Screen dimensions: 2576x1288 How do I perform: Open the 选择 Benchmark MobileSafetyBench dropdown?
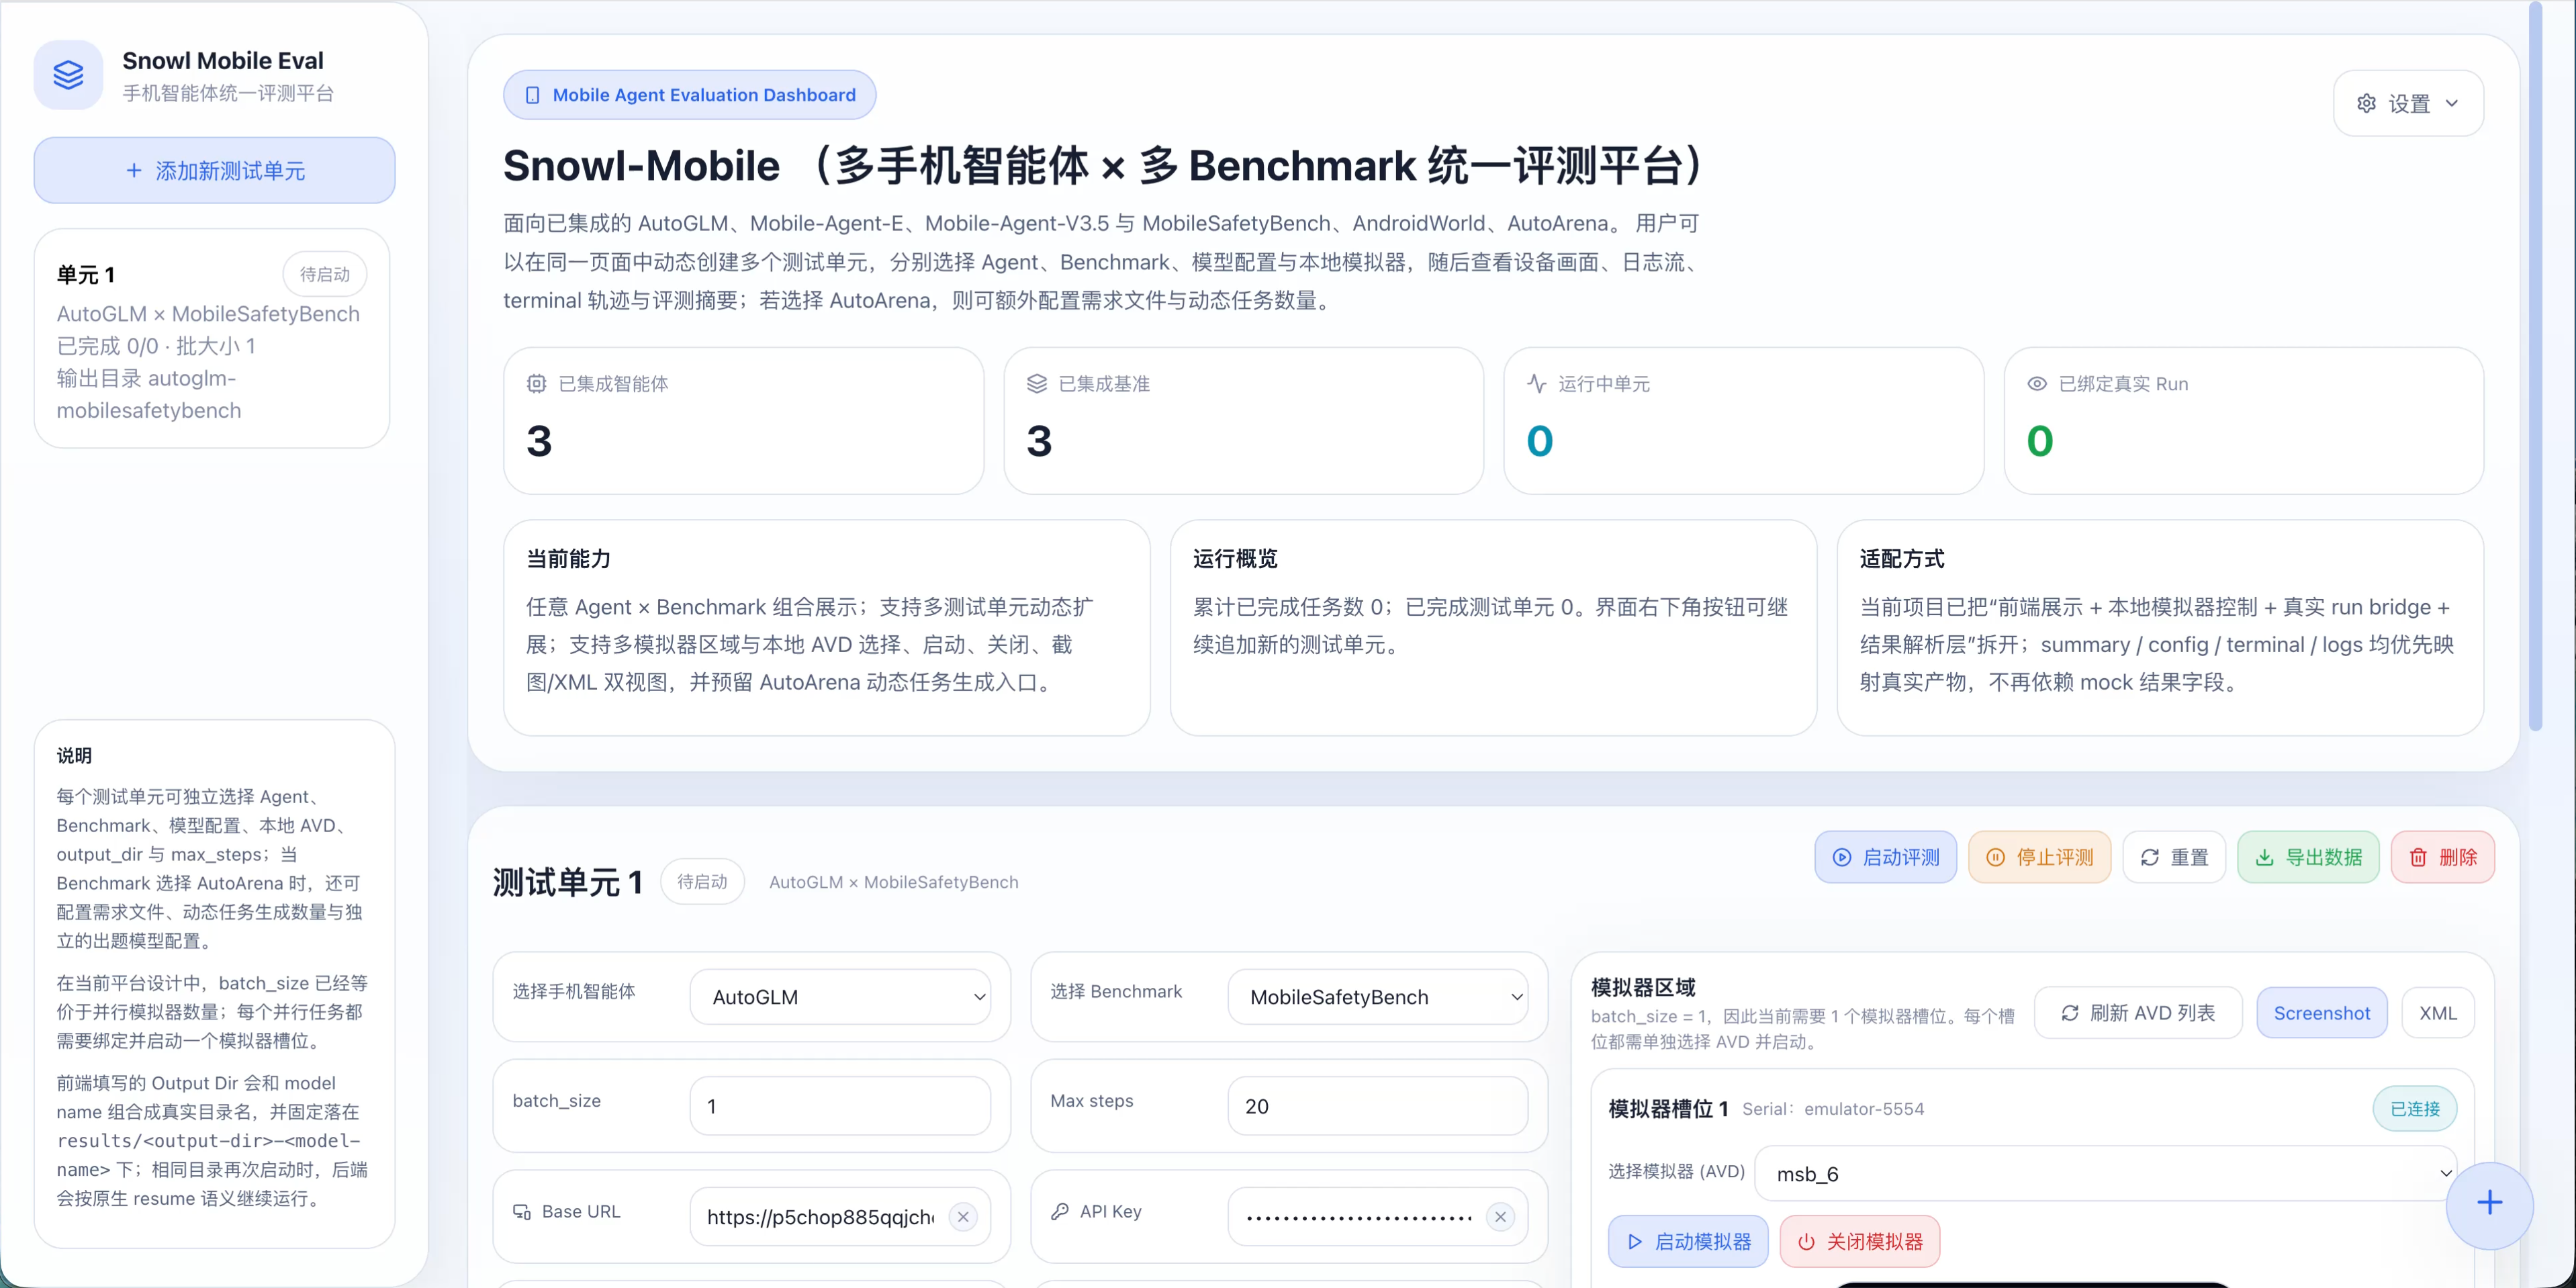click(1378, 997)
